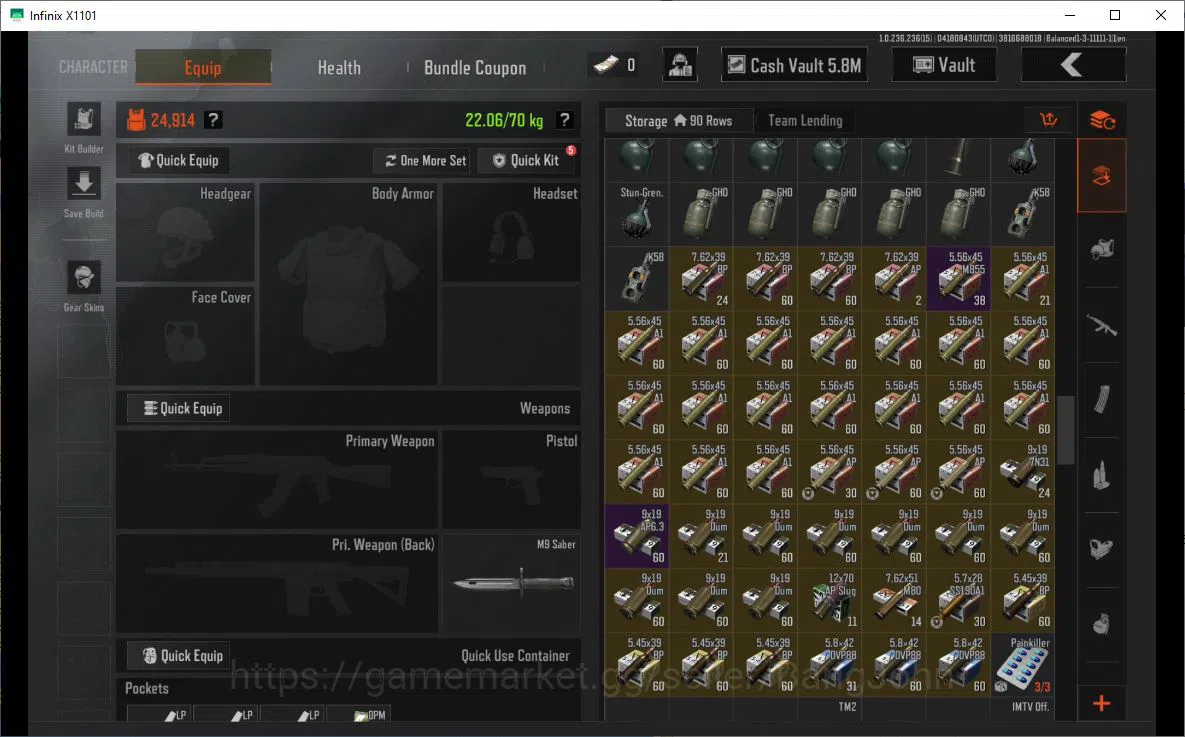1185x737 pixels.
Task: Select the Face Cover equipment slot
Action: [x=185, y=336]
